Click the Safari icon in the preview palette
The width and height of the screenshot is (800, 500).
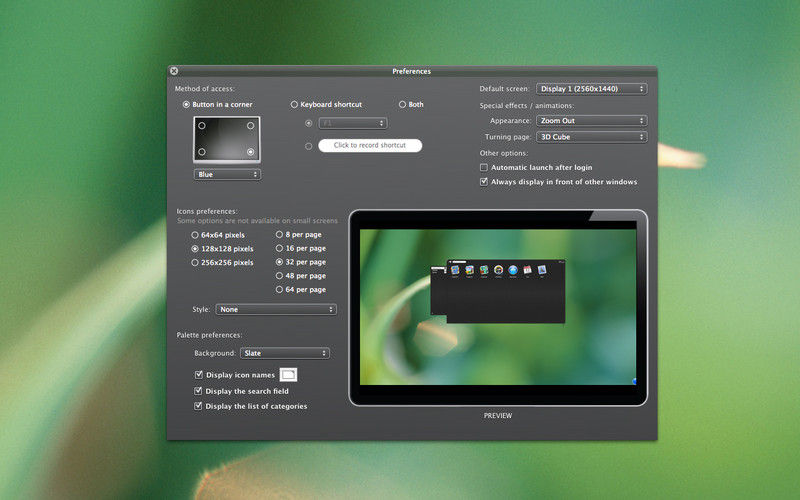pyautogui.click(x=511, y=270)
